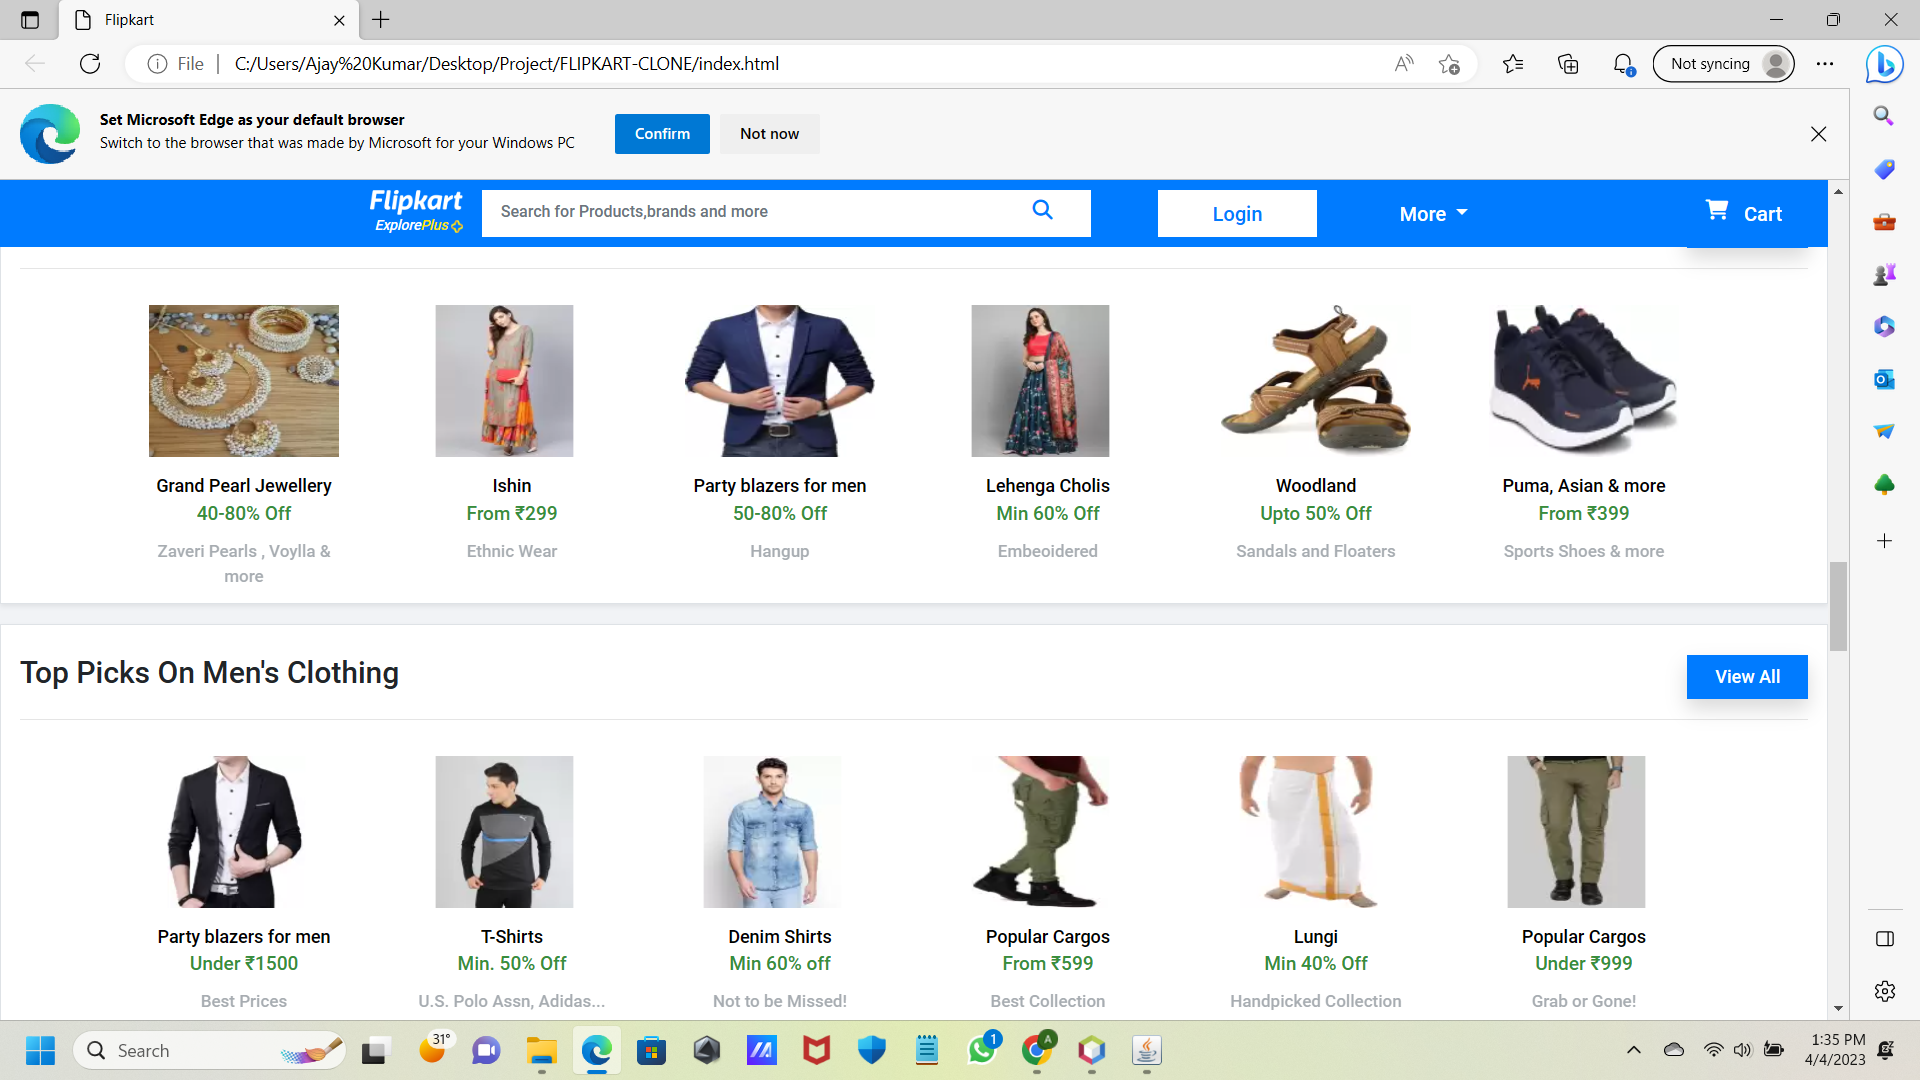1920x1080 pixels.
Task: Toggle Read aloud in the address bar
Action: pyautogui.click(x=1404, y=63)
